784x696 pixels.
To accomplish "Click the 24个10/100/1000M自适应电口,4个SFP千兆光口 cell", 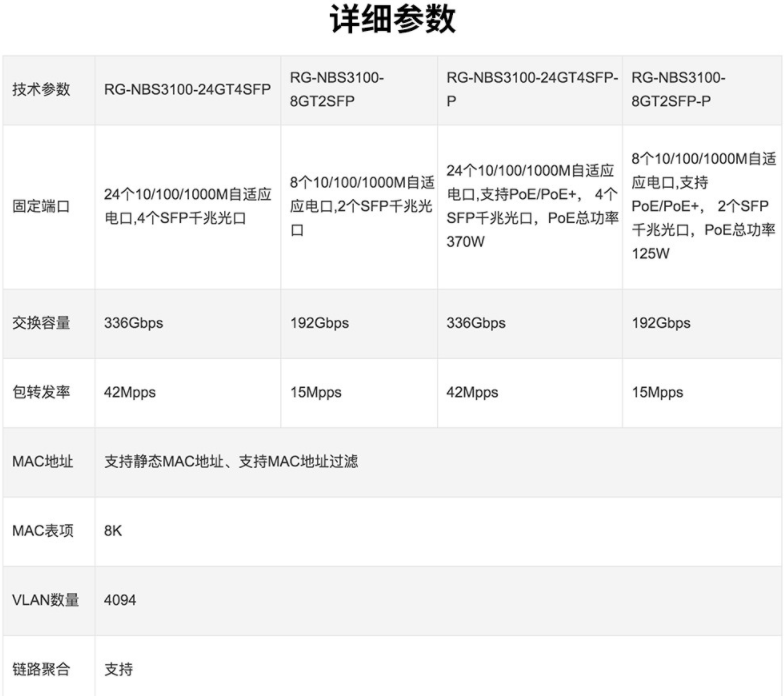I will (188, 206).
